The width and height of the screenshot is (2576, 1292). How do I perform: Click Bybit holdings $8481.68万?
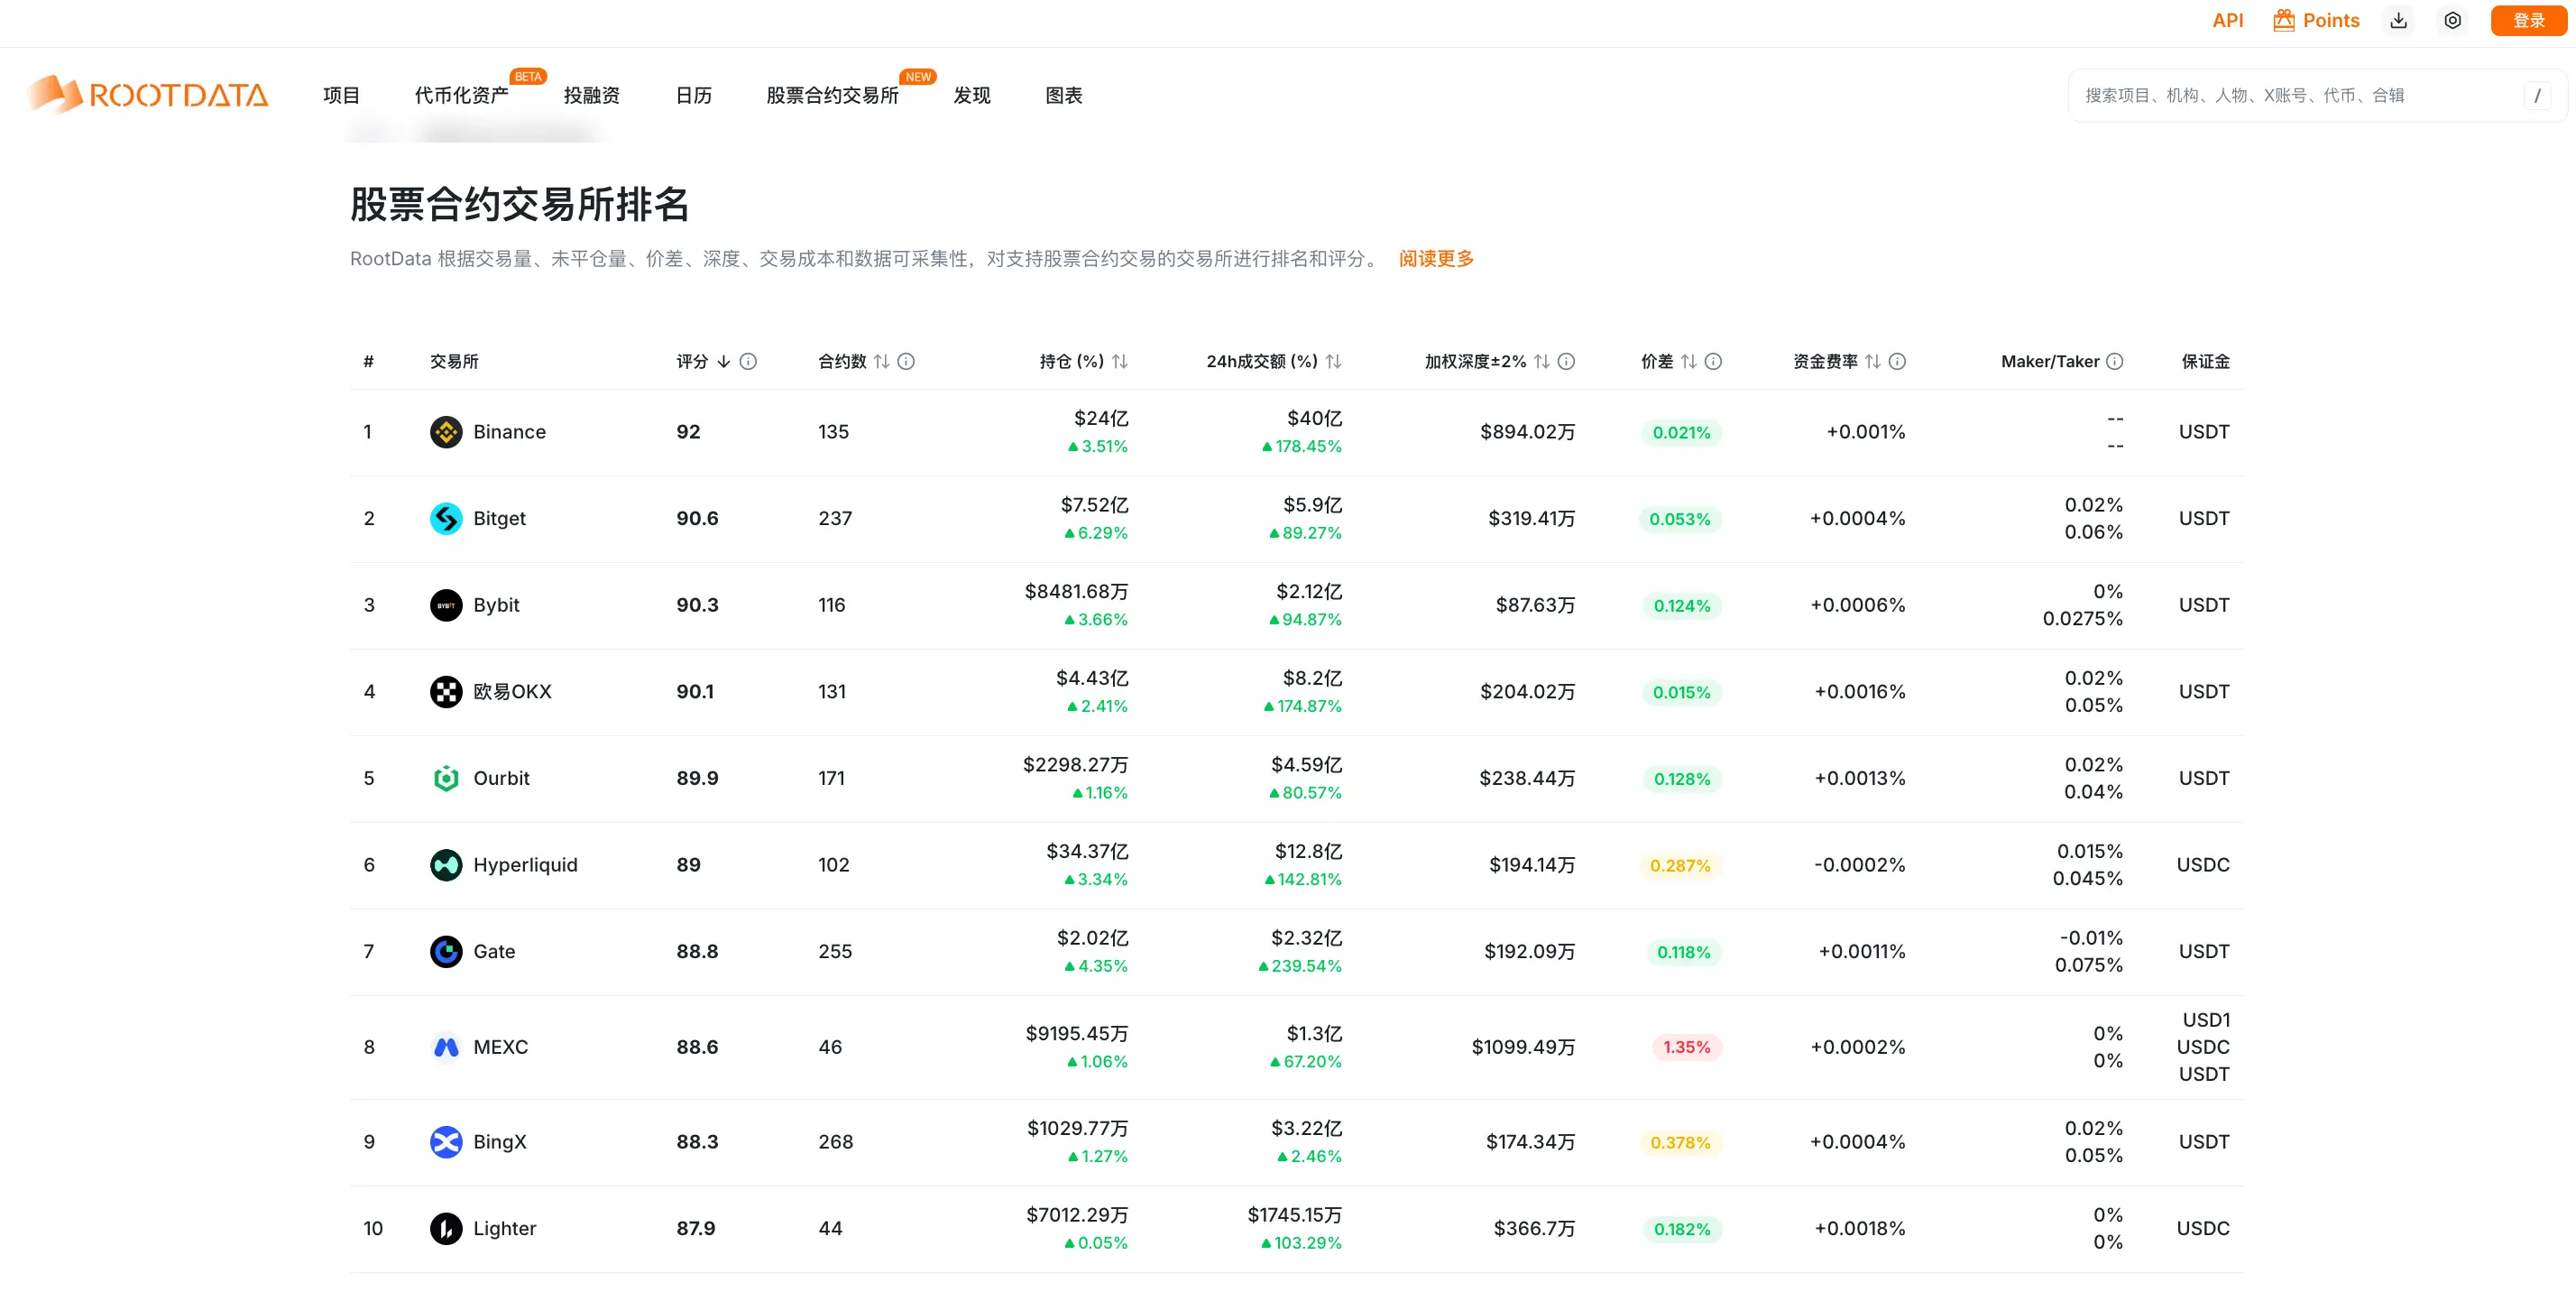pos(1076,591)
